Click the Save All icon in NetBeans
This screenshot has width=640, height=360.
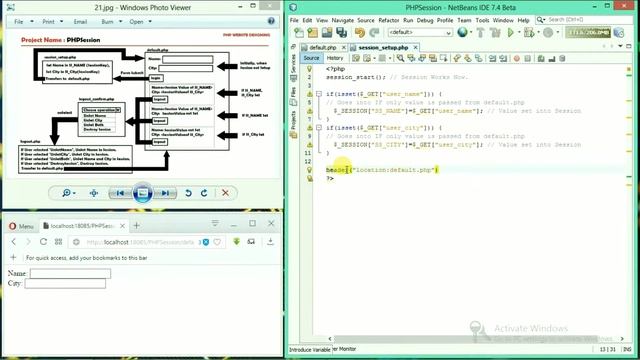coord(341,32)
